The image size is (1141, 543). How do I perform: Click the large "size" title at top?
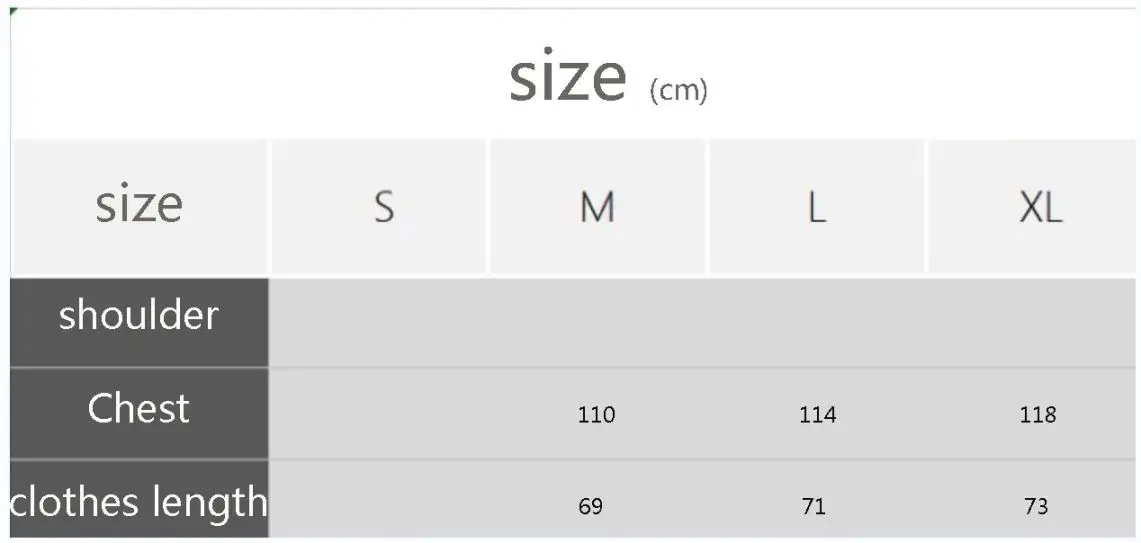(x=567, y=78)
